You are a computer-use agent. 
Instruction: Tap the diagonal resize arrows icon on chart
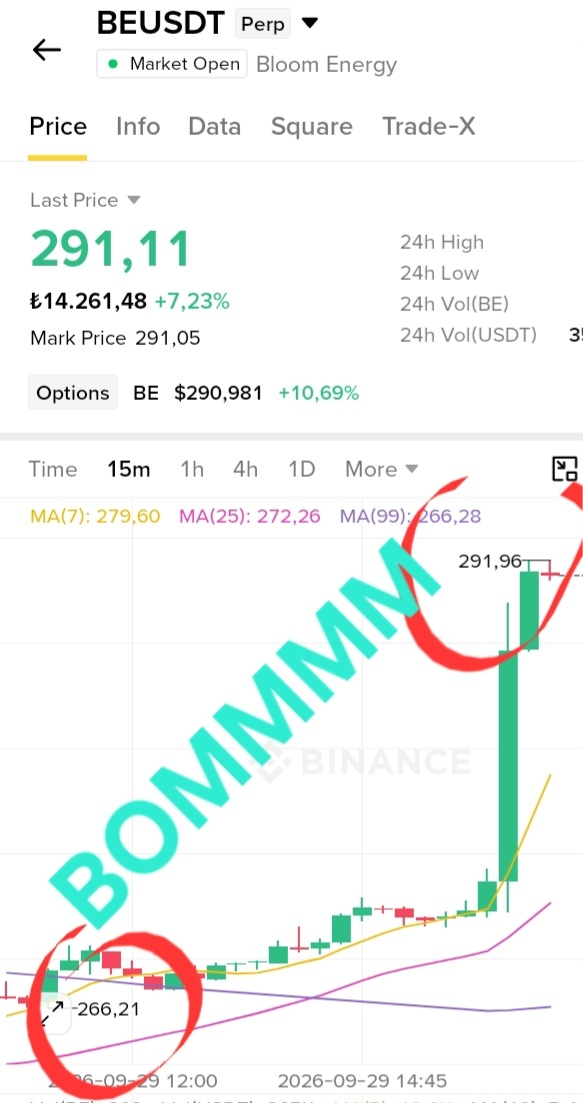coord(52,1014)
